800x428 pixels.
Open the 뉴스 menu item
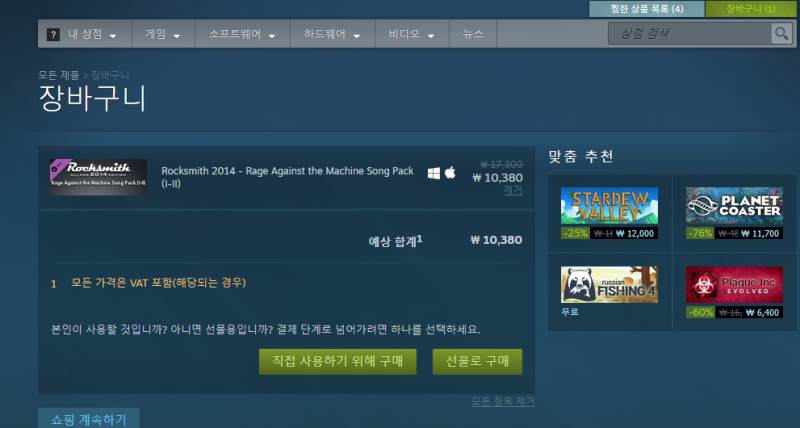[473, 34]
